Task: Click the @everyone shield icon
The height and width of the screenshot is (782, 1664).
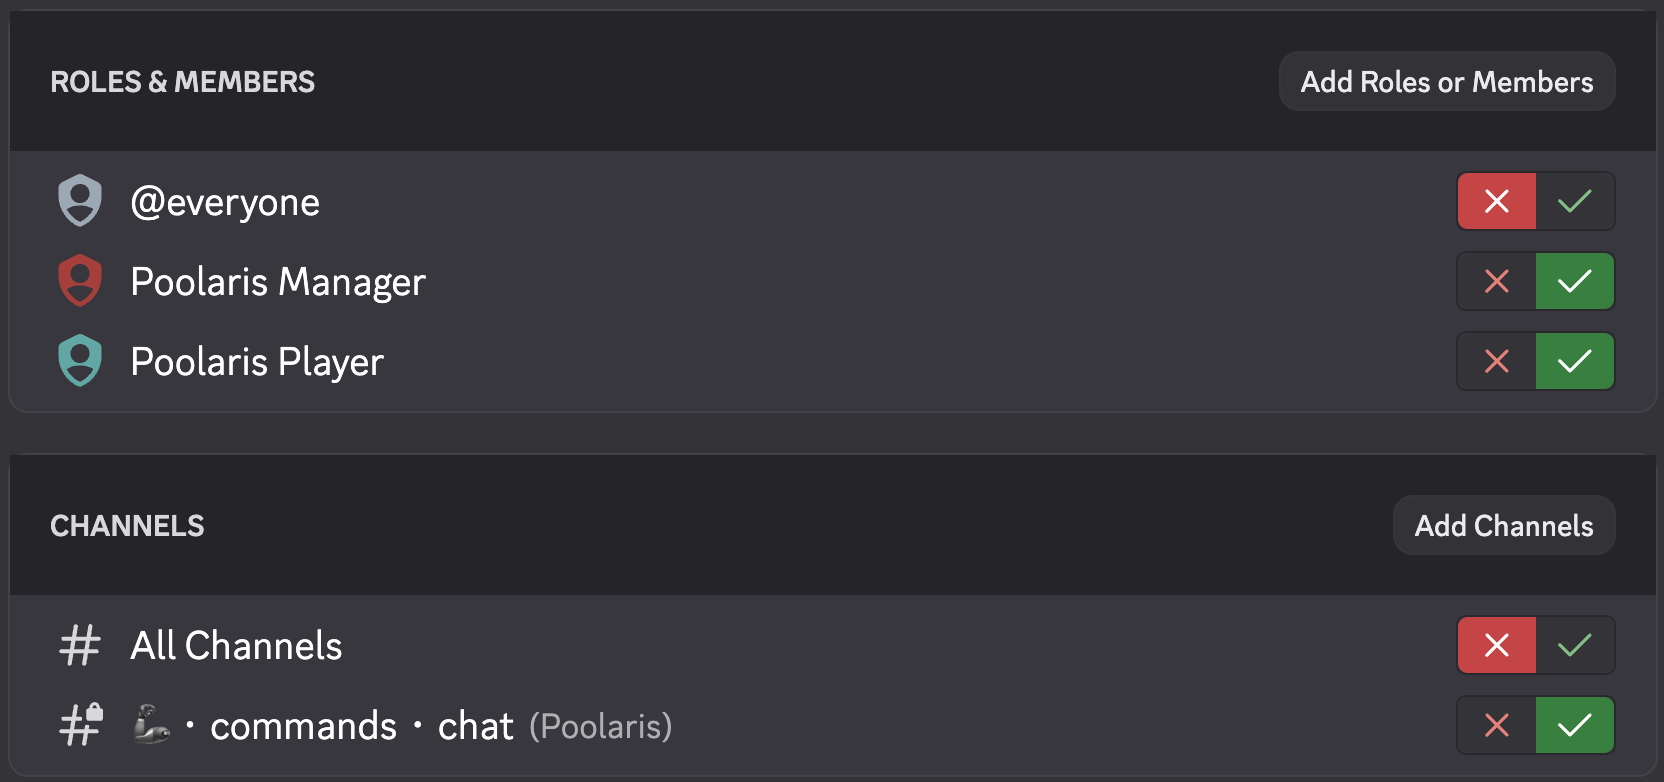Action: coord(79,201)
